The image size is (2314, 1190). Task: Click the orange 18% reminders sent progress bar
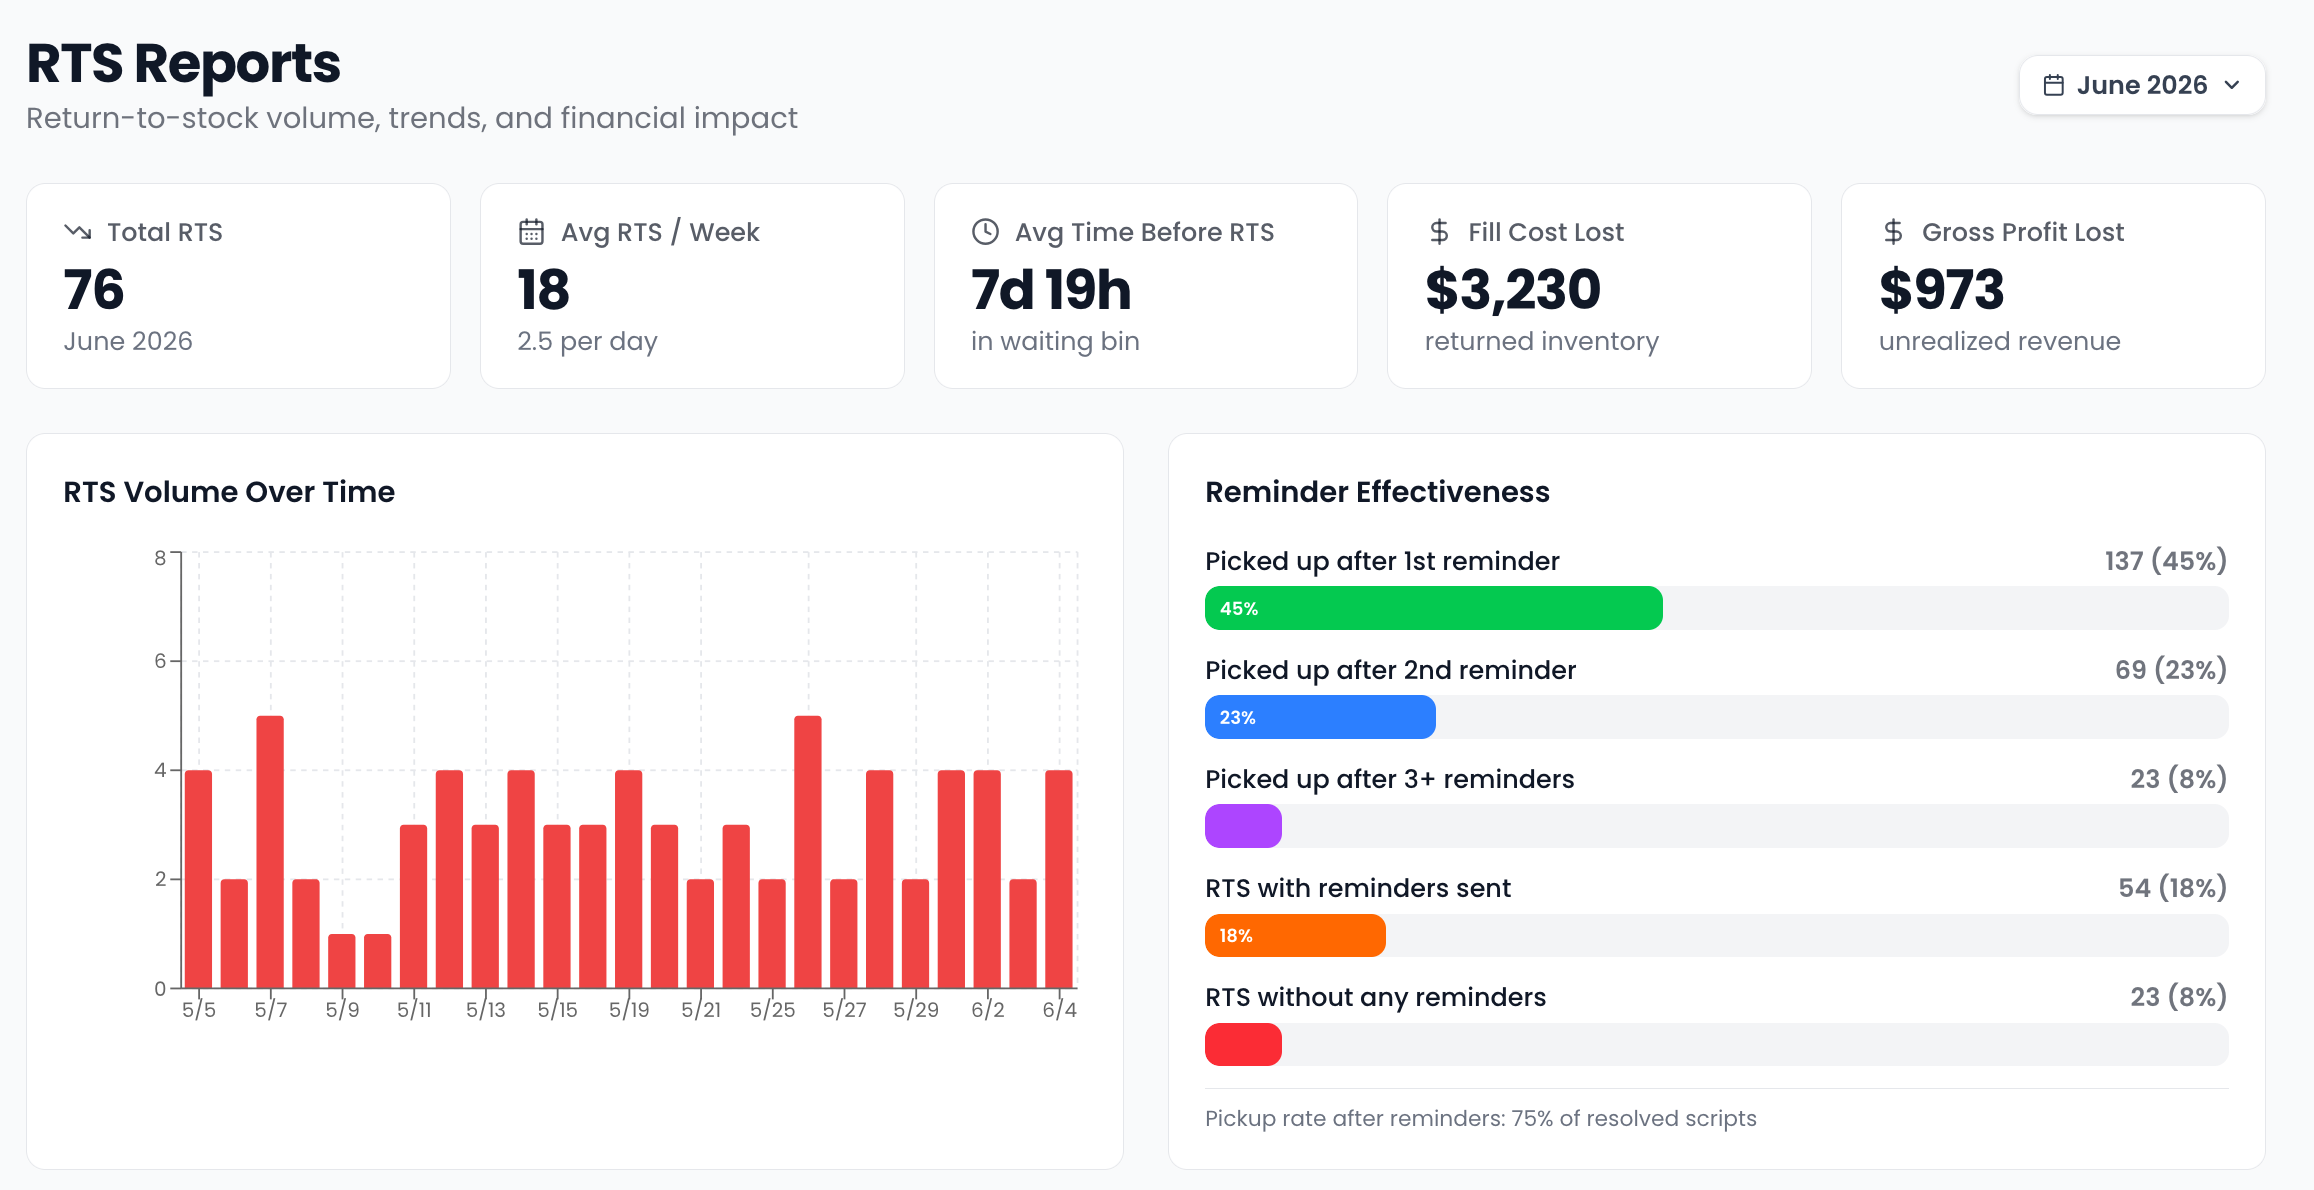[x=1295, y=935]
